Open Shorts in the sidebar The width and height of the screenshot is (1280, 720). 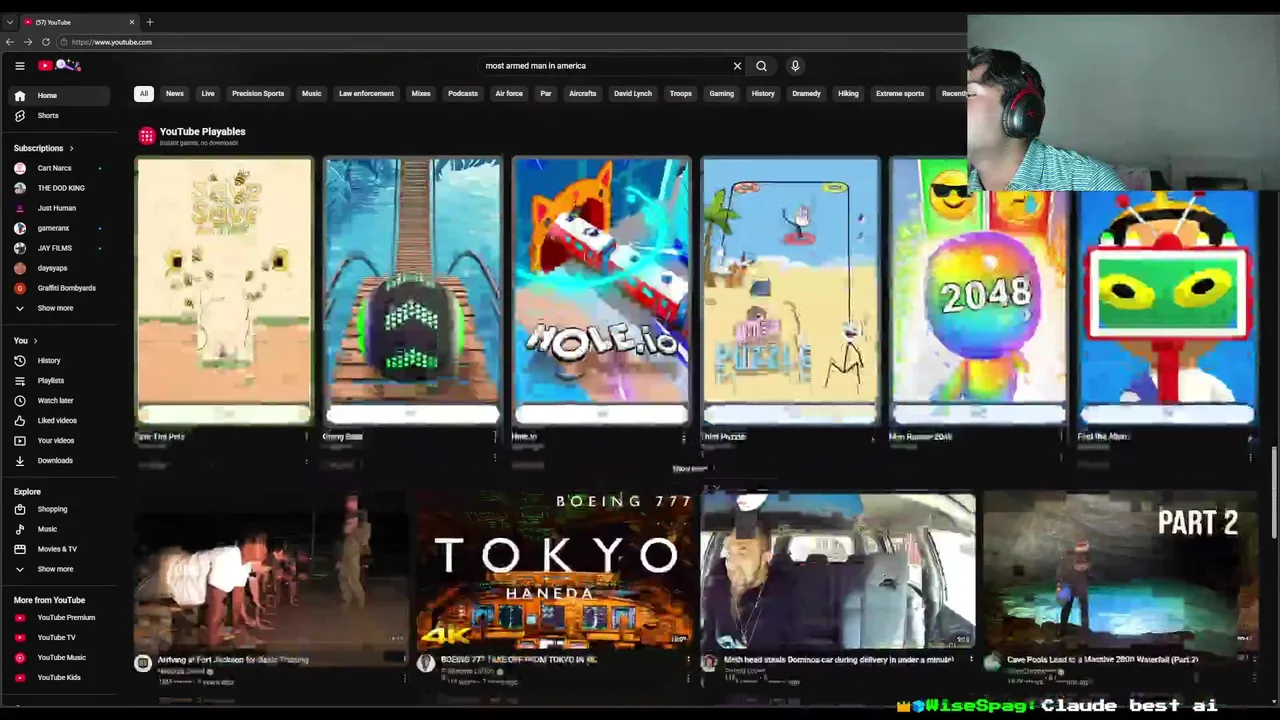point(57,116)
